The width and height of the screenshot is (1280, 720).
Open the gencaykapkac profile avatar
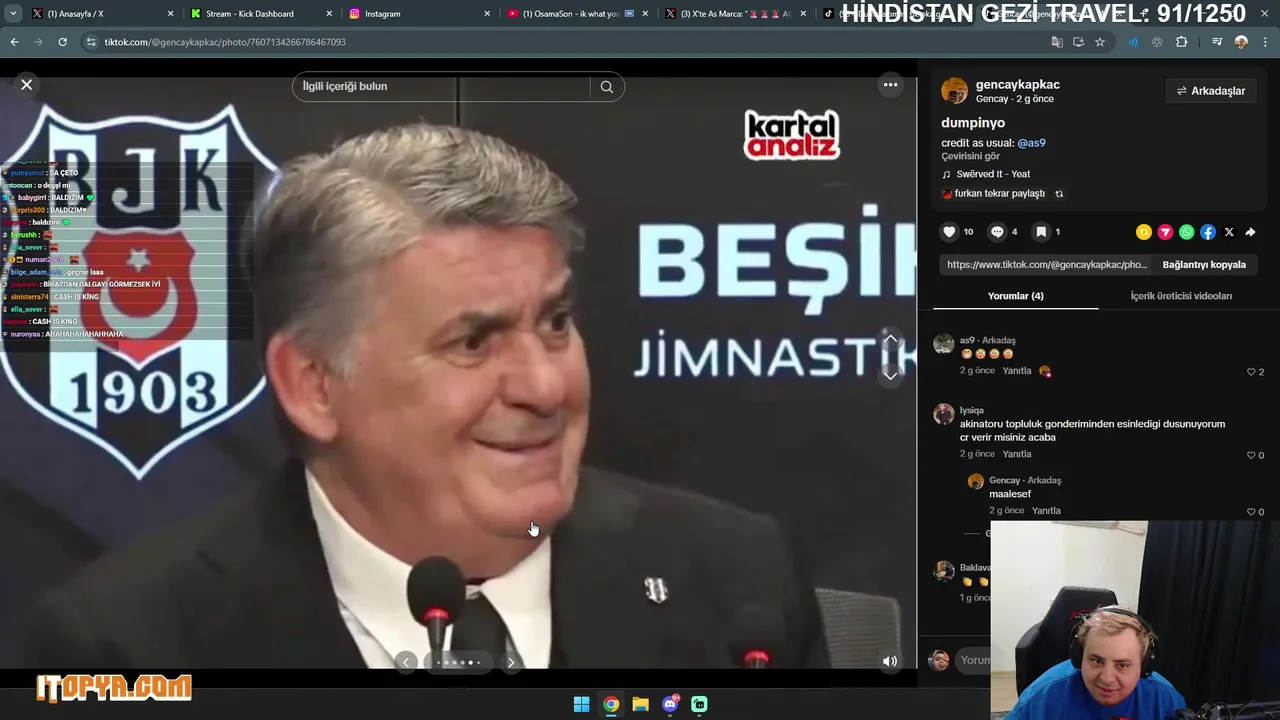(x=954, y=91)
